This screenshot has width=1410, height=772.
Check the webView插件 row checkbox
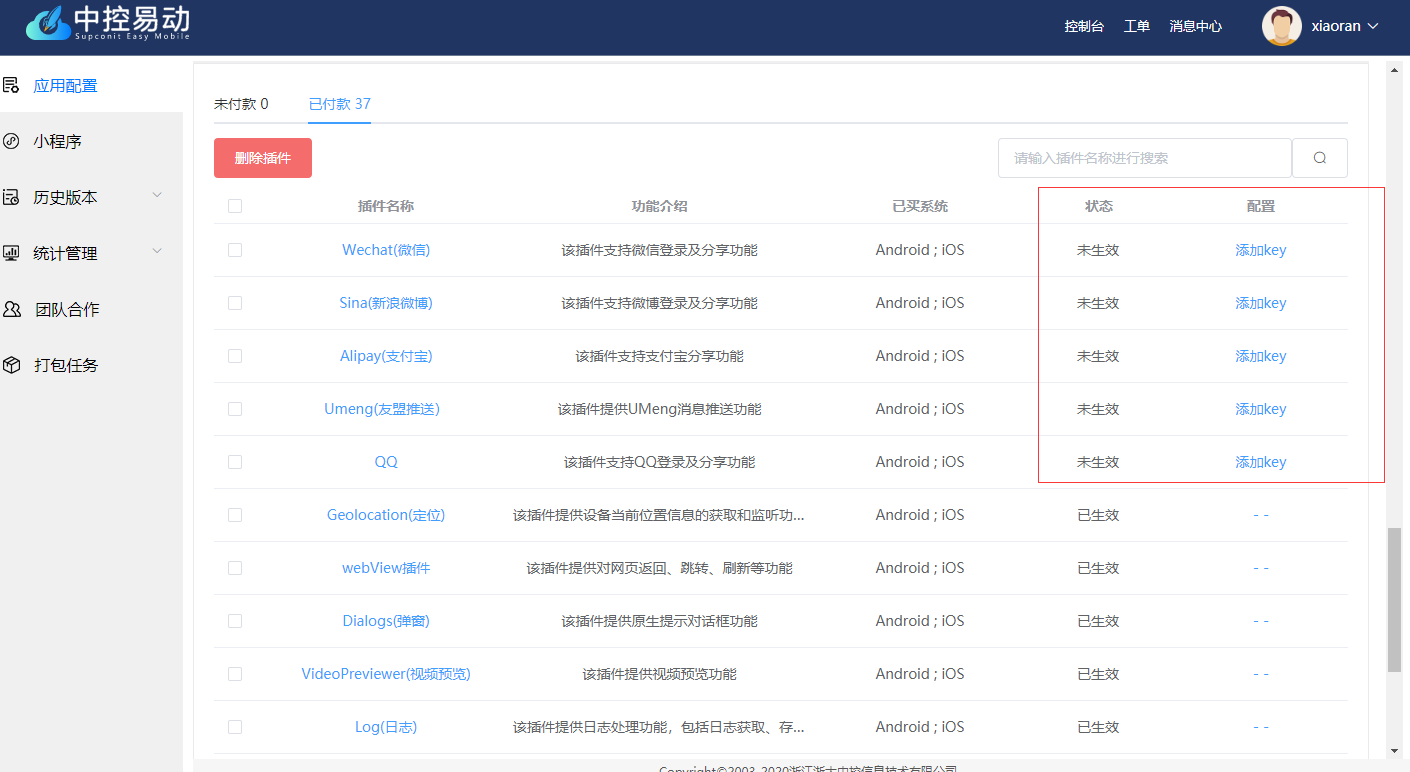(x=235, y=568)
